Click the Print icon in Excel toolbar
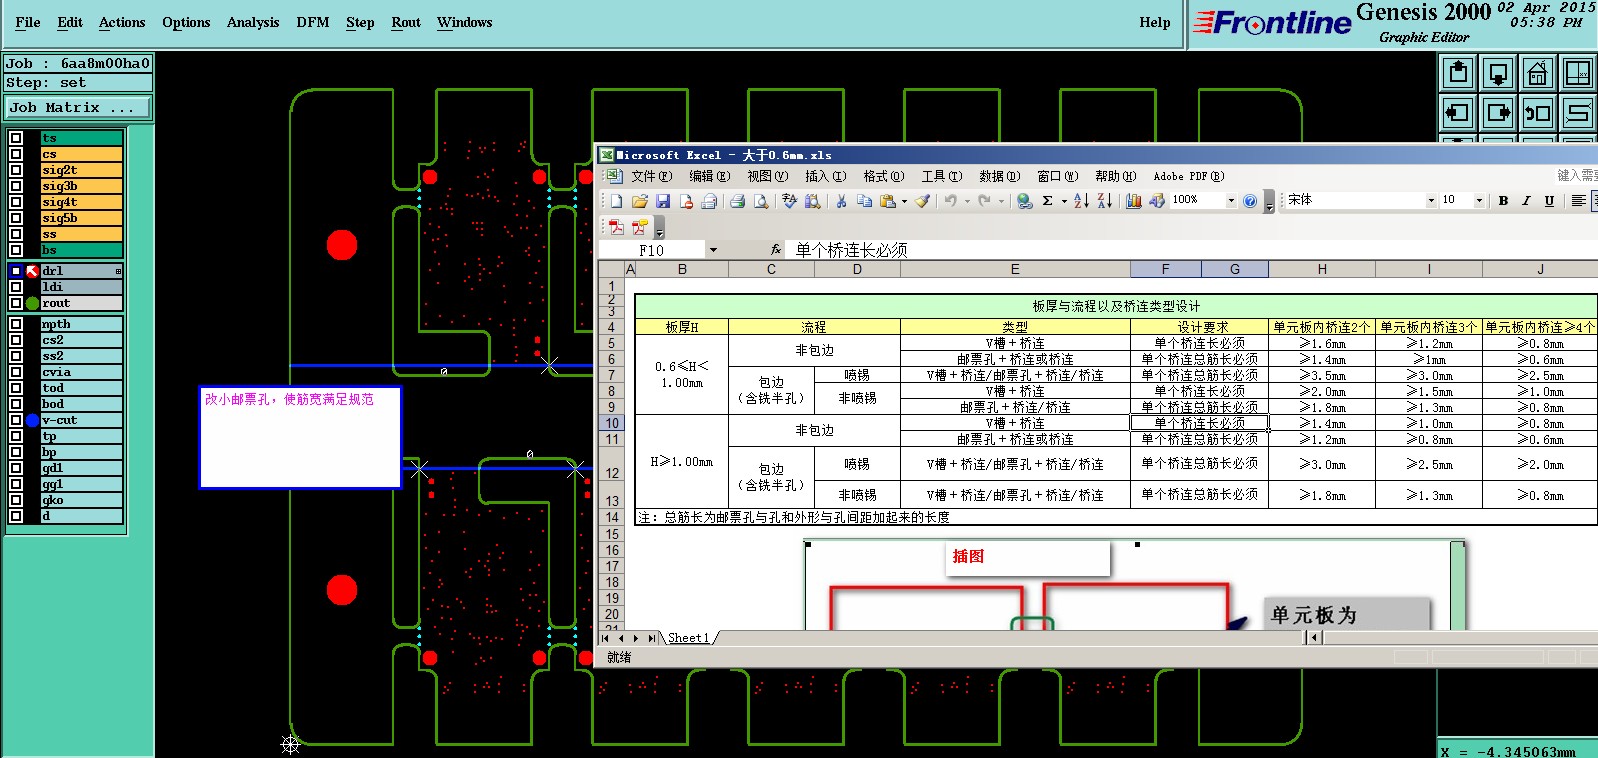 pyautogui.click(x=737, y=201)
